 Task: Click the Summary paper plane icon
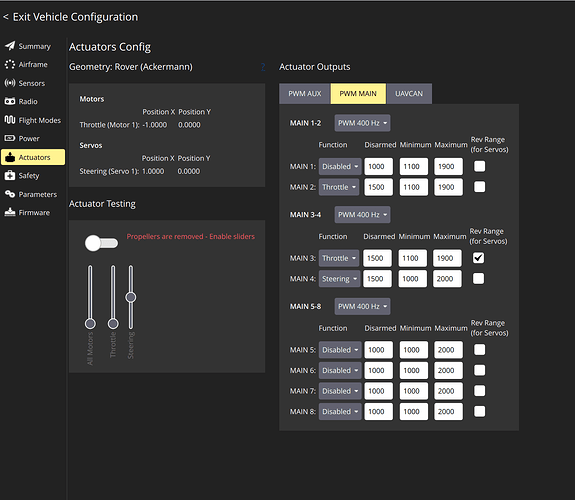tap(10, 46)
